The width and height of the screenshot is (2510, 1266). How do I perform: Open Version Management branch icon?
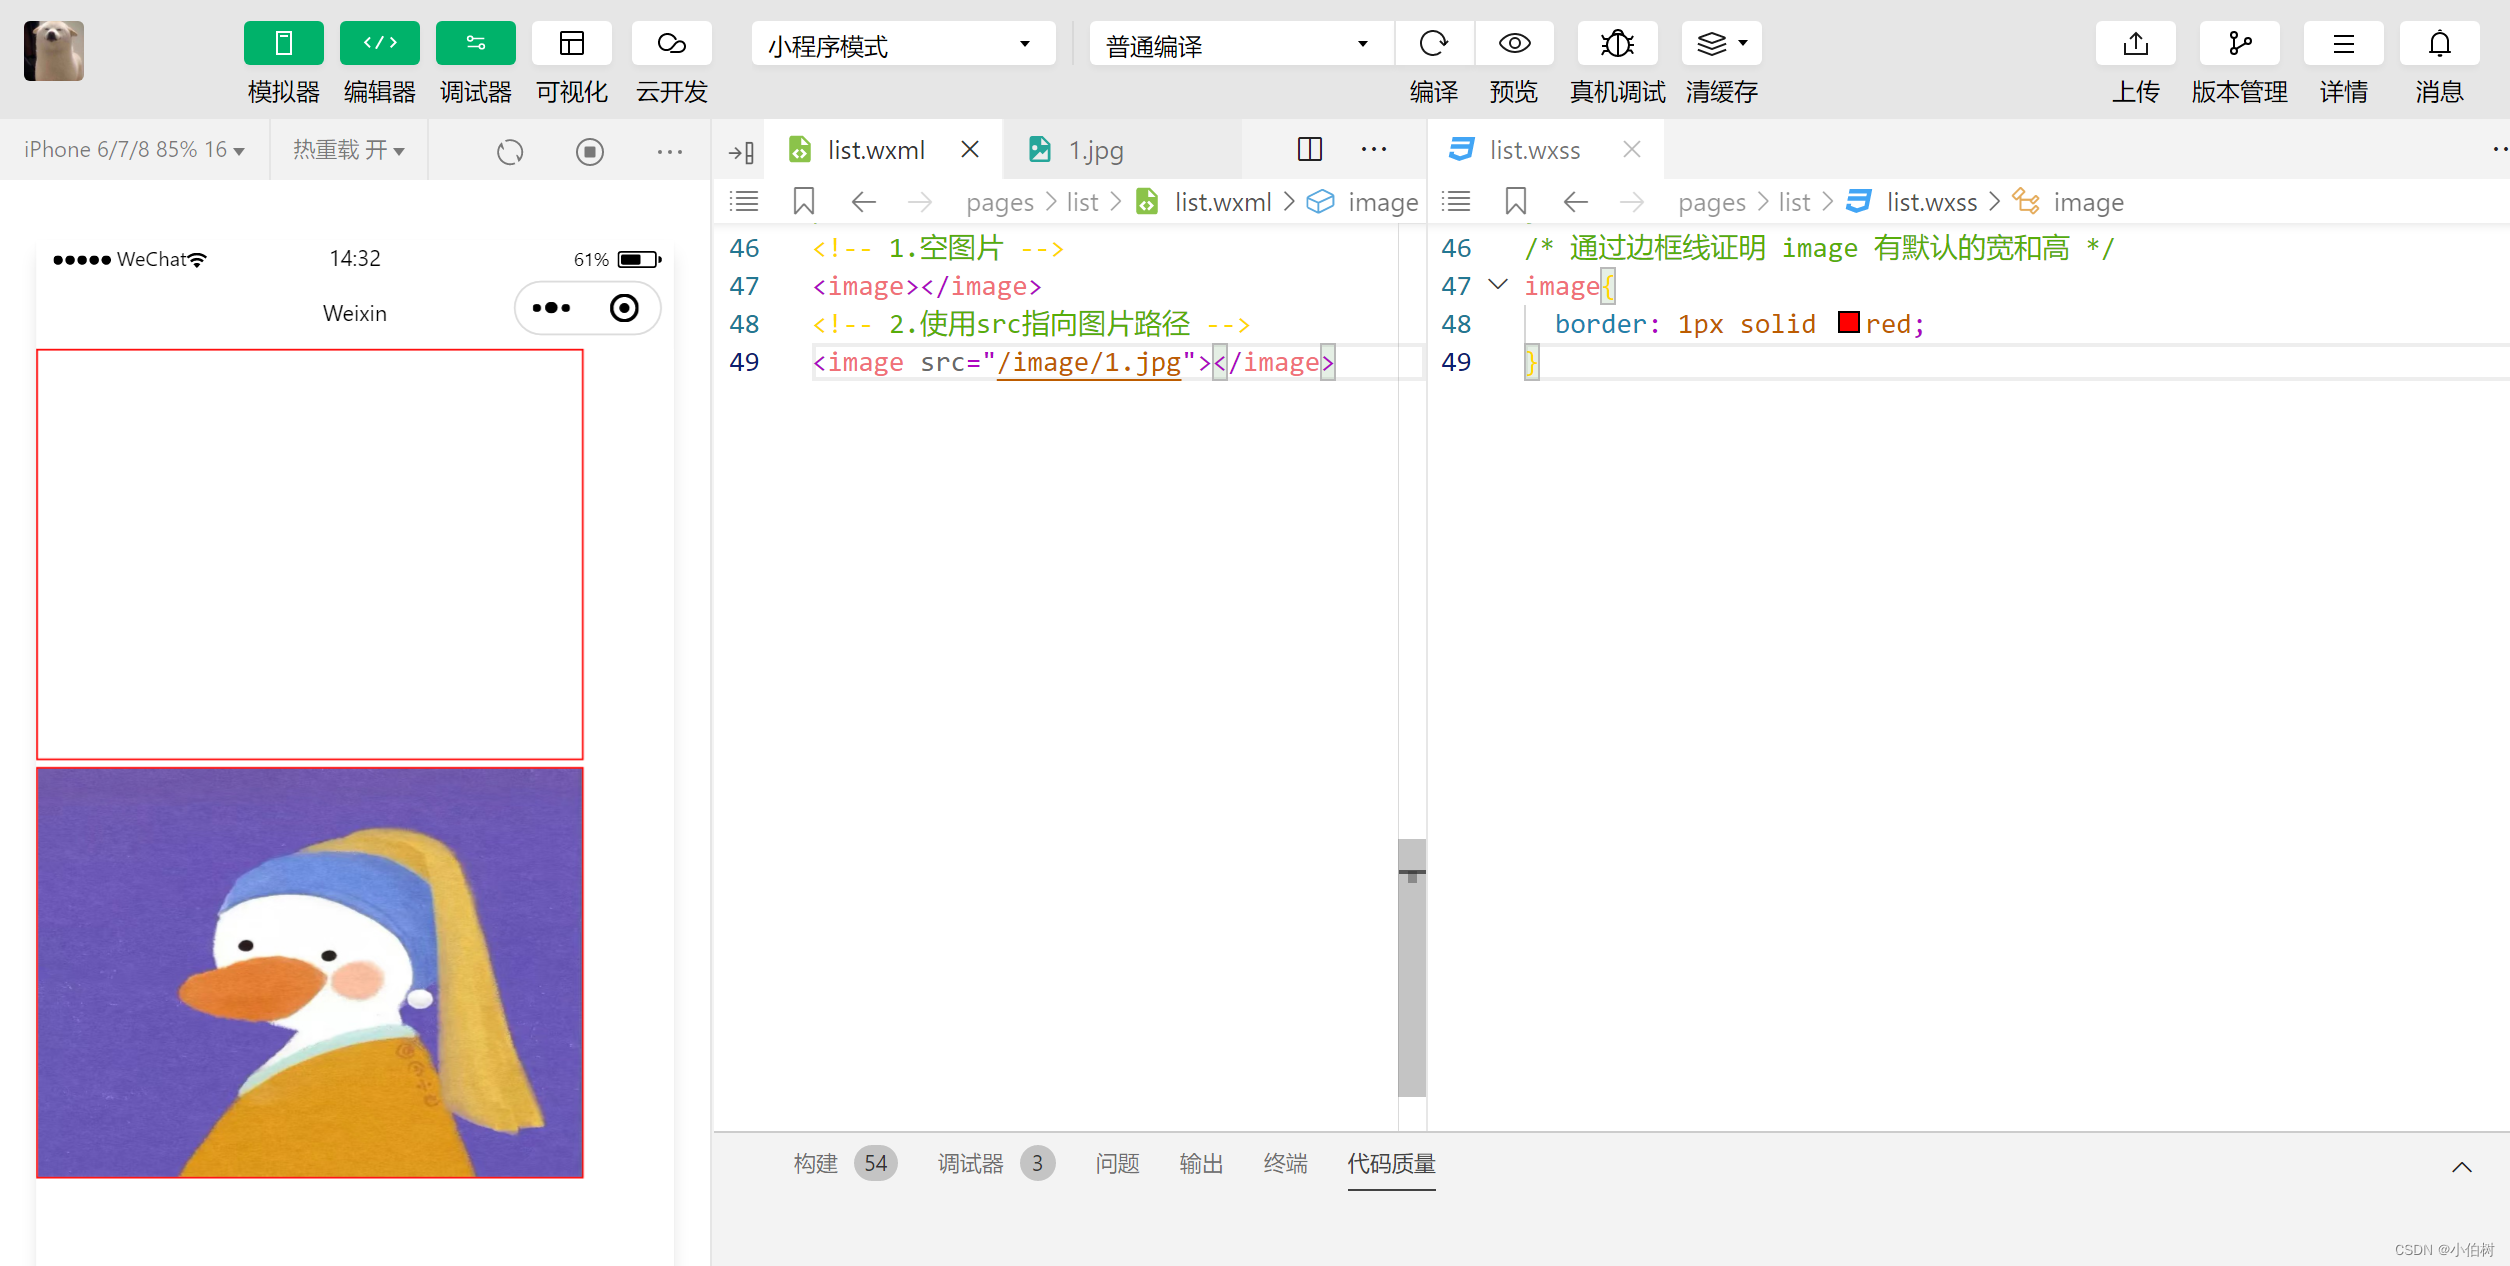2239,44
